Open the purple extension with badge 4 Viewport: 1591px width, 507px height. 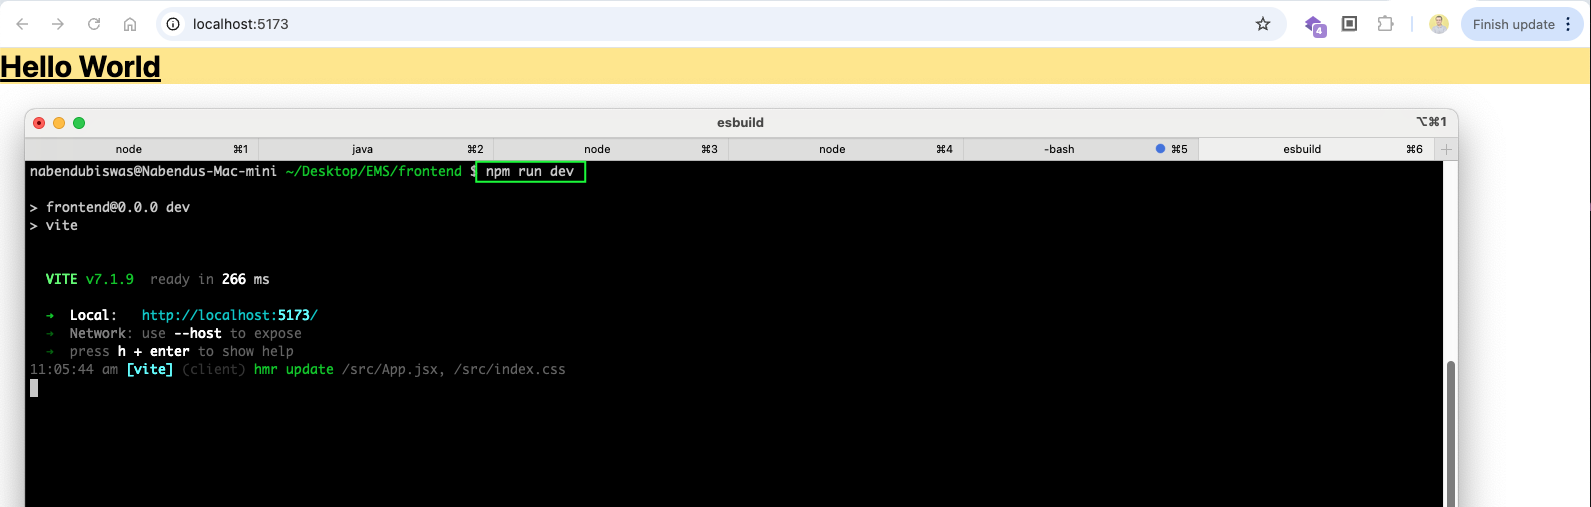click(1314, 25)
